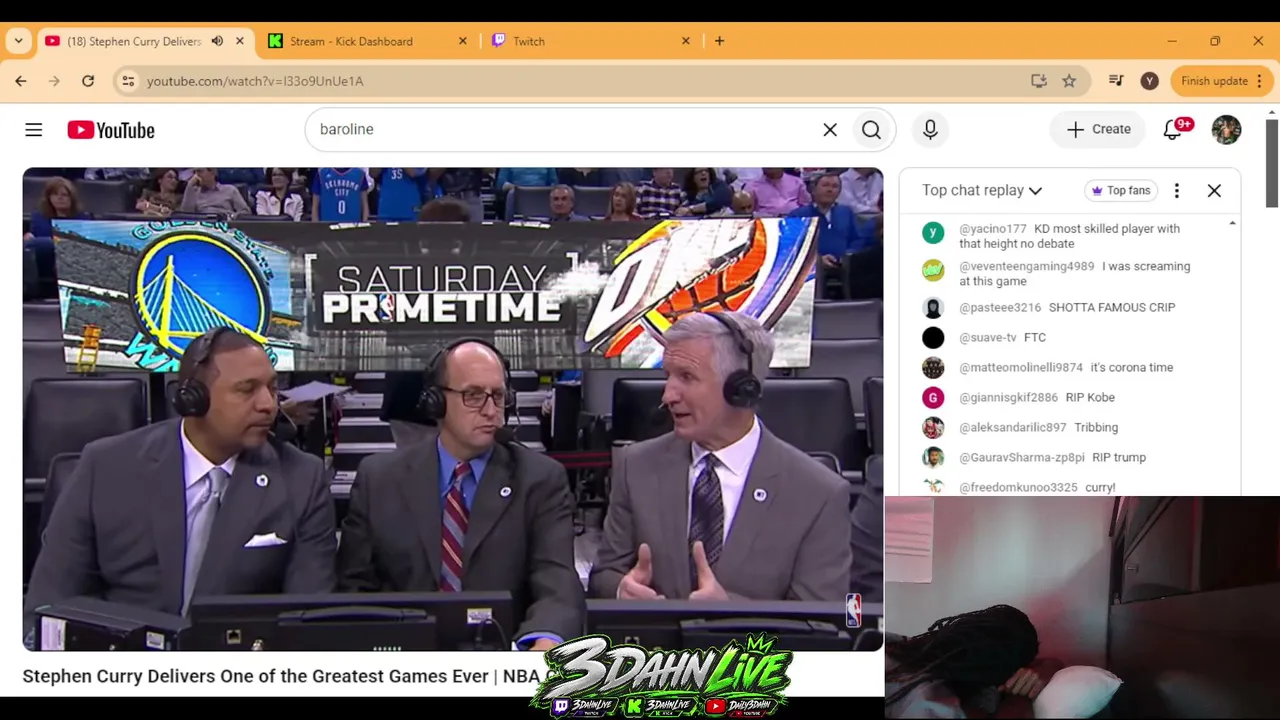Screen dimensions: 1280x720
Task: Reload the current YouTube page
Action: [x=88, y=81]
